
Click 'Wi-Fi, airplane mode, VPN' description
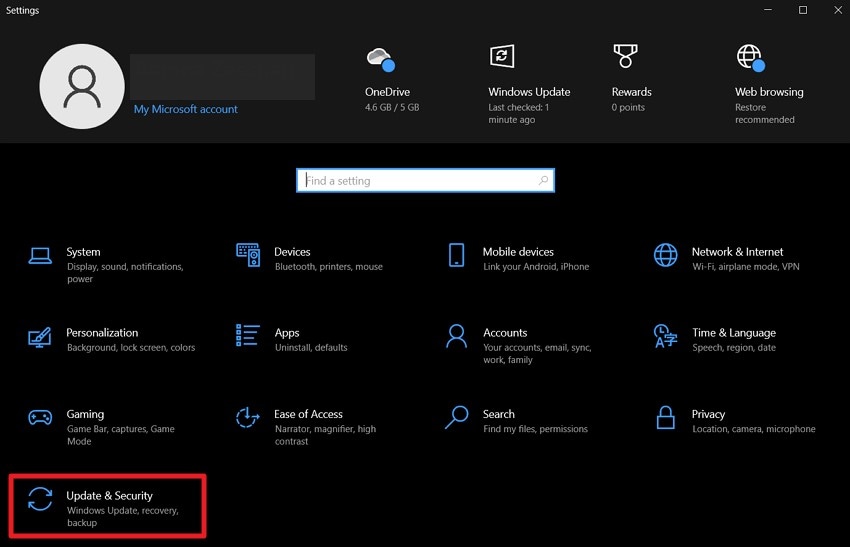click(745, 267)
